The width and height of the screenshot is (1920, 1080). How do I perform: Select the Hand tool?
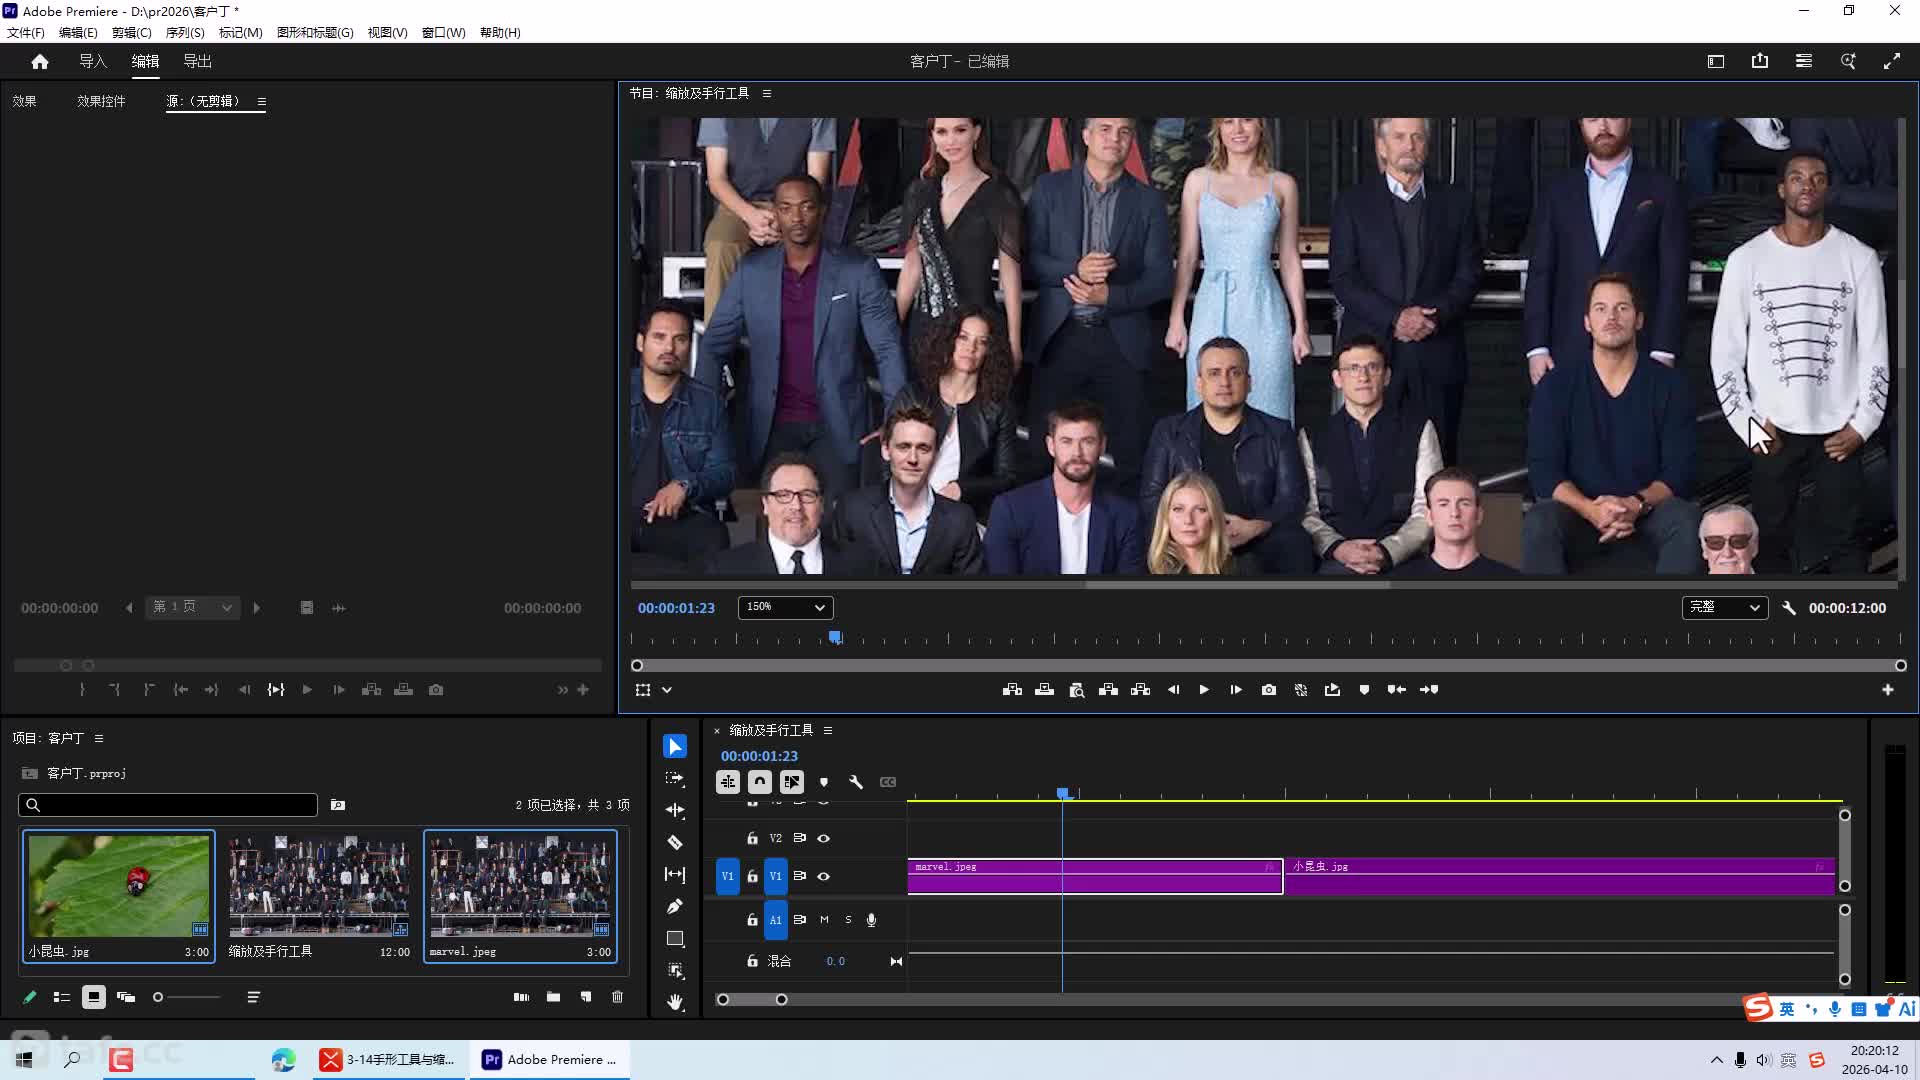(675, 1002)
